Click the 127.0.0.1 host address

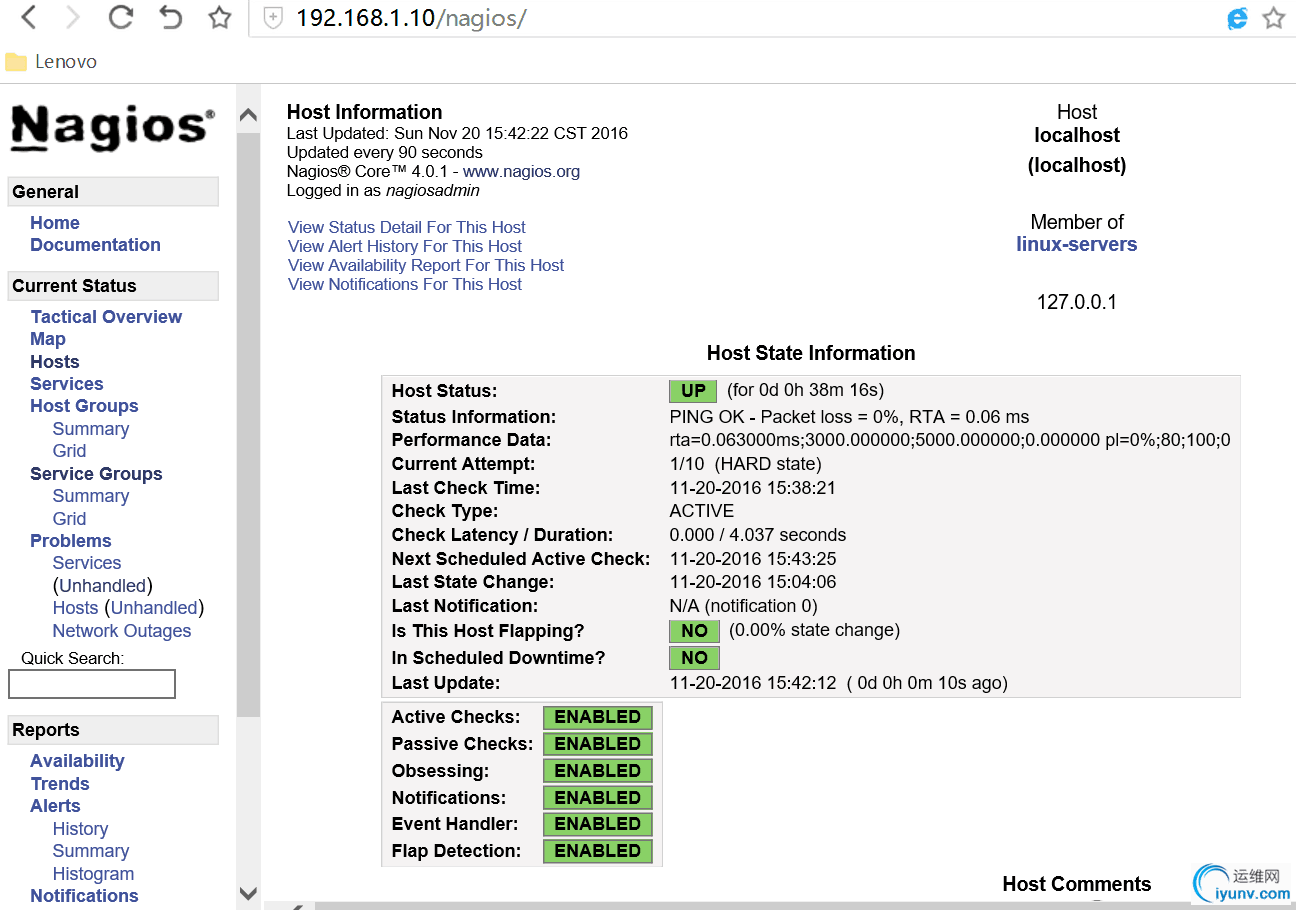(1077, 302)
